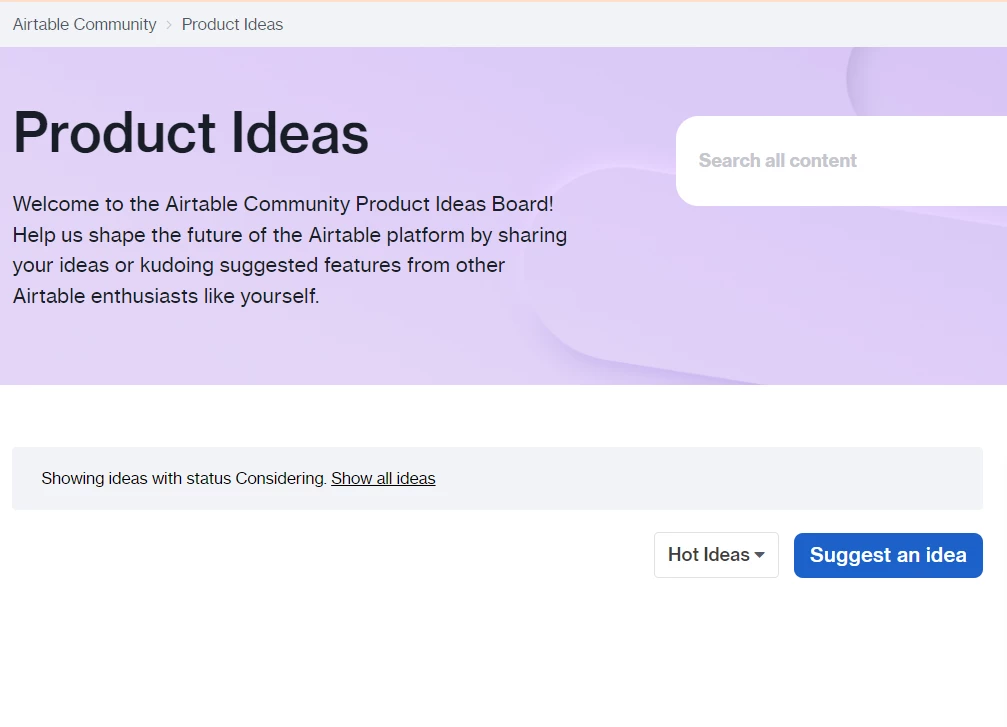Click the welcome description paragraph
The height and width of the screenshot is (727, 1007).
pos(290,250)
